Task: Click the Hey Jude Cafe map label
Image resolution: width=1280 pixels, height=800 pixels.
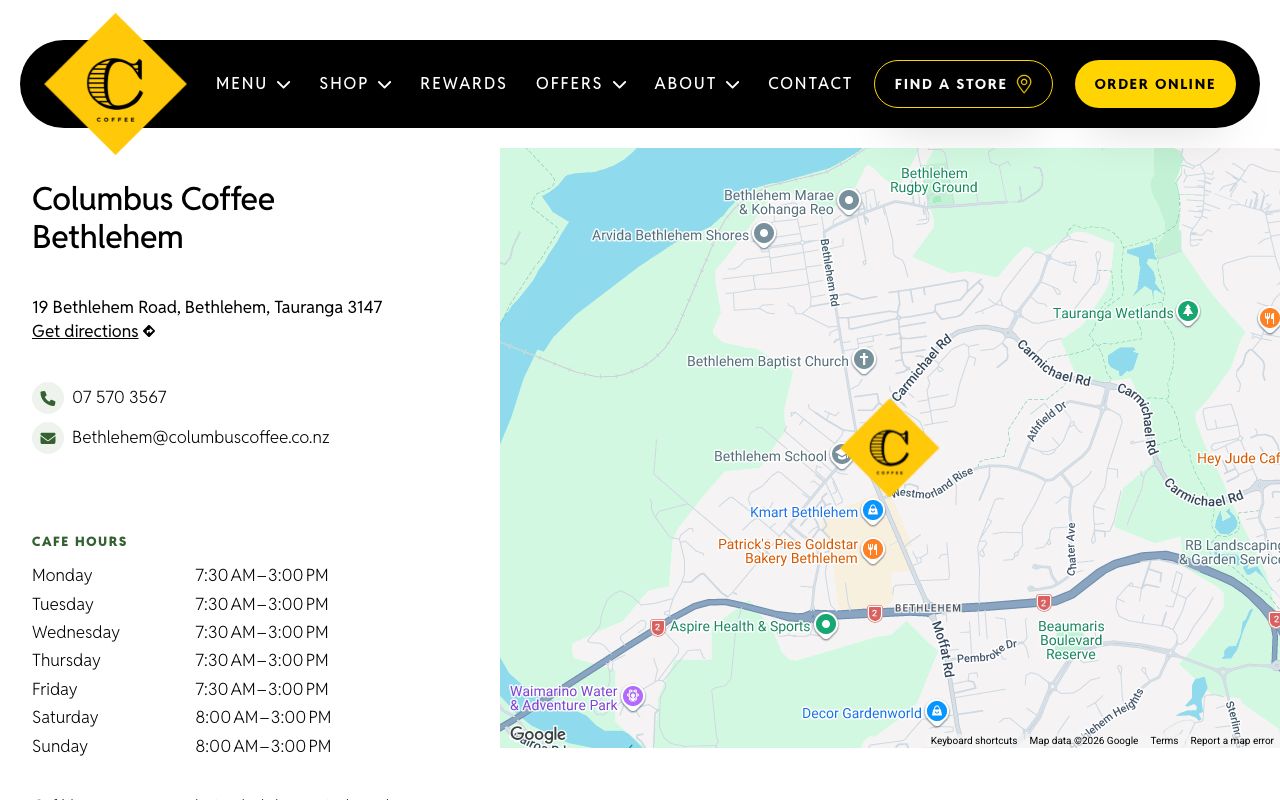Action: pos(1238,458)
